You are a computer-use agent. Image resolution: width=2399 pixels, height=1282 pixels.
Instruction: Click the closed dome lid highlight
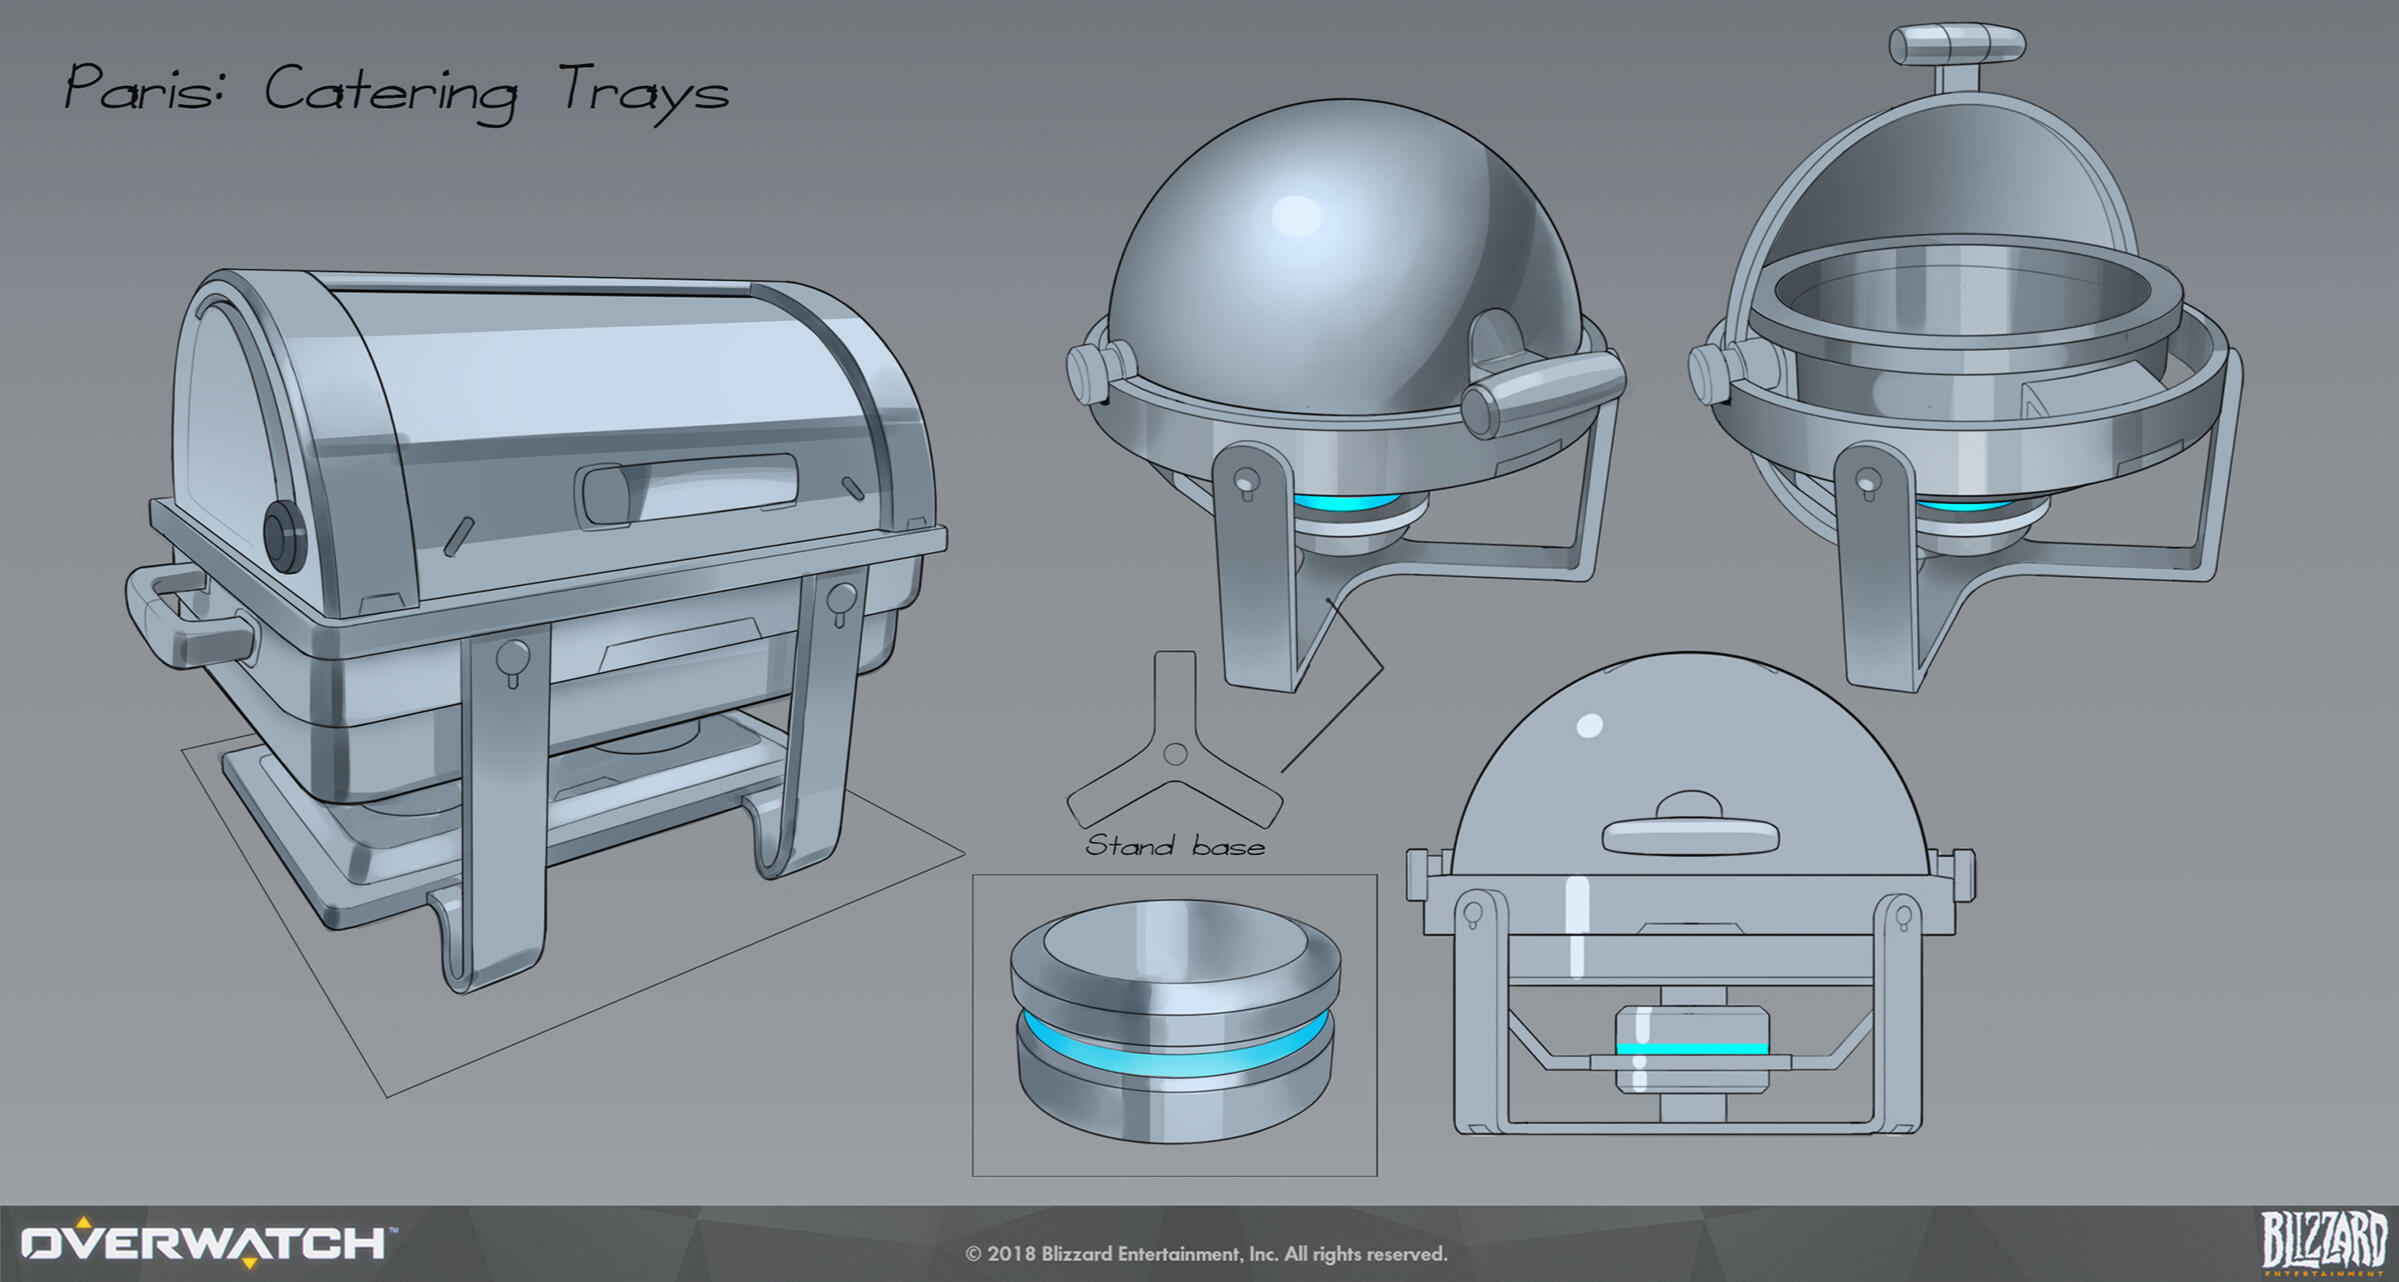[x=1297, y=217]
